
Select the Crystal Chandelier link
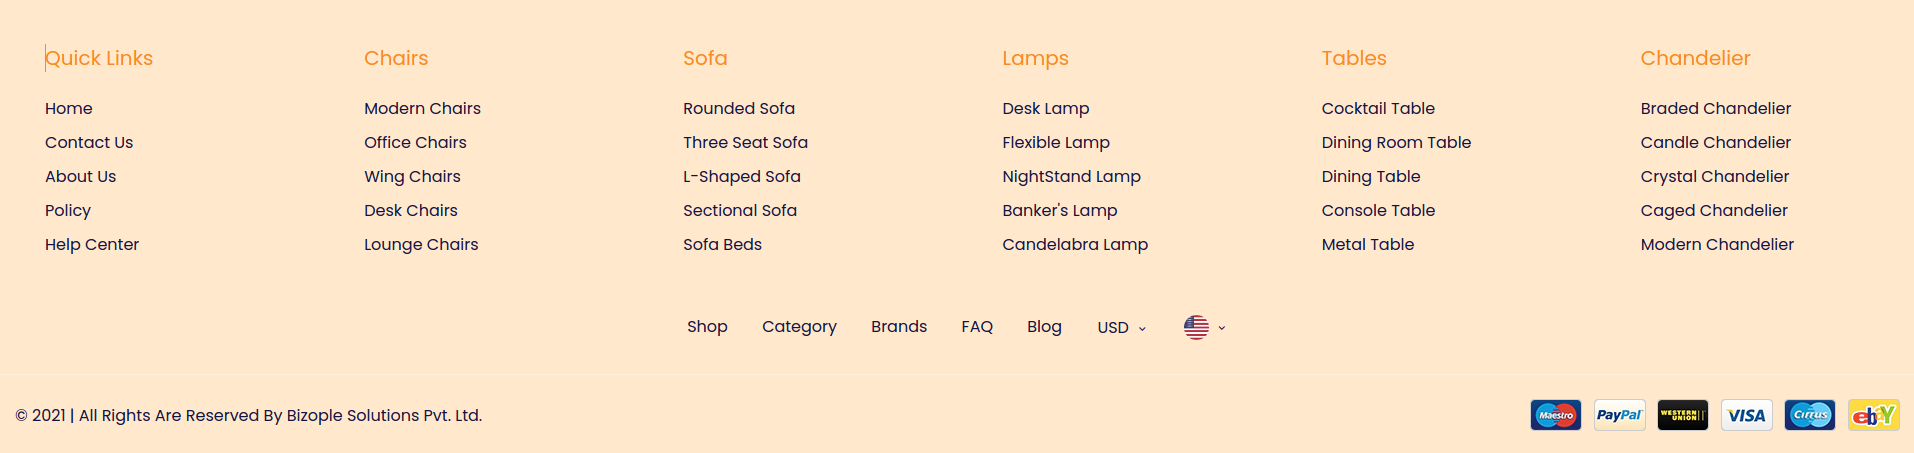[1714, 177]
